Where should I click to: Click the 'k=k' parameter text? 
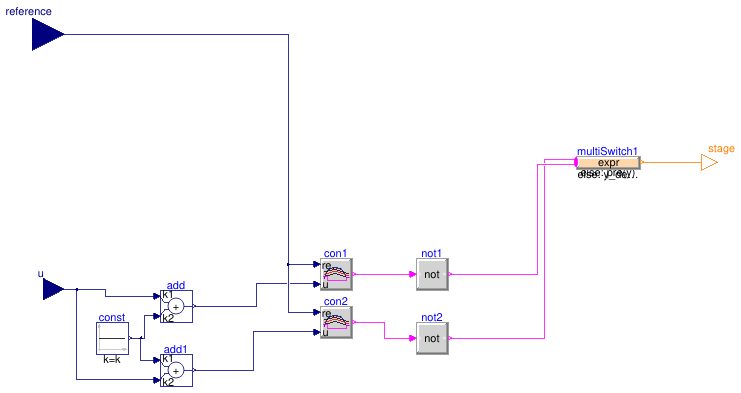coord(112,360)
